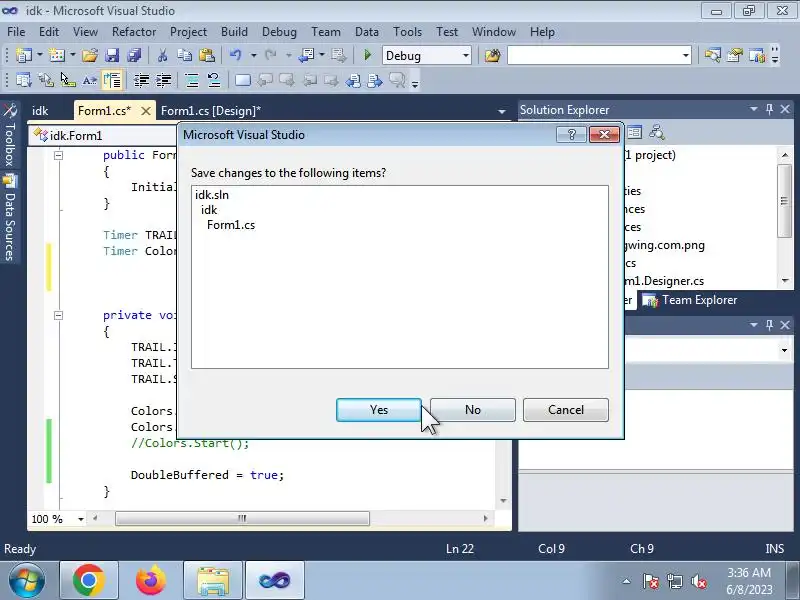Click the Navigate Backward icon
Image resolution: width=800 pixels, height=600 pixels.
(307, 55)
